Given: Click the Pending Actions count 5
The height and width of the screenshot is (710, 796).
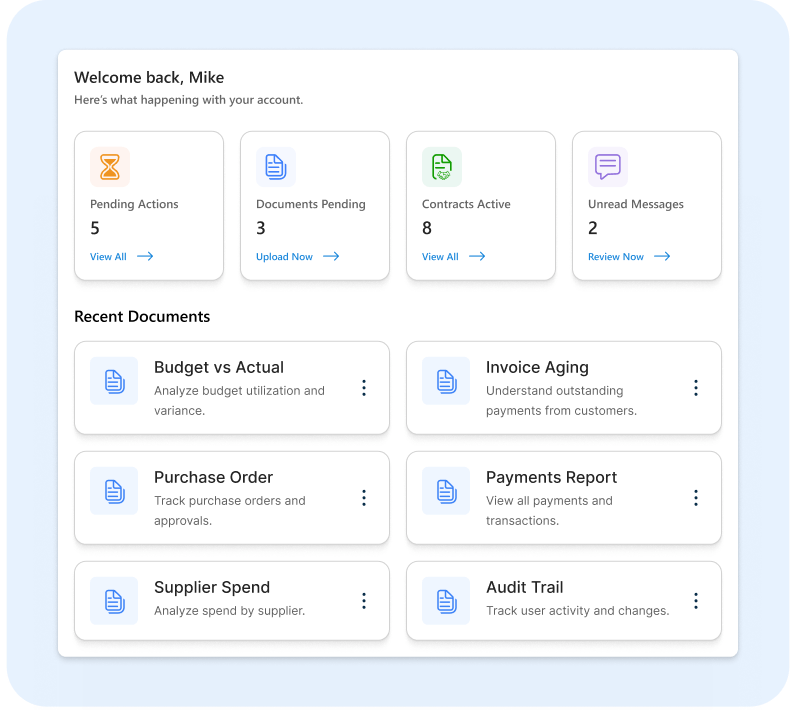Looking at the screenshot, I should [95, 228].
